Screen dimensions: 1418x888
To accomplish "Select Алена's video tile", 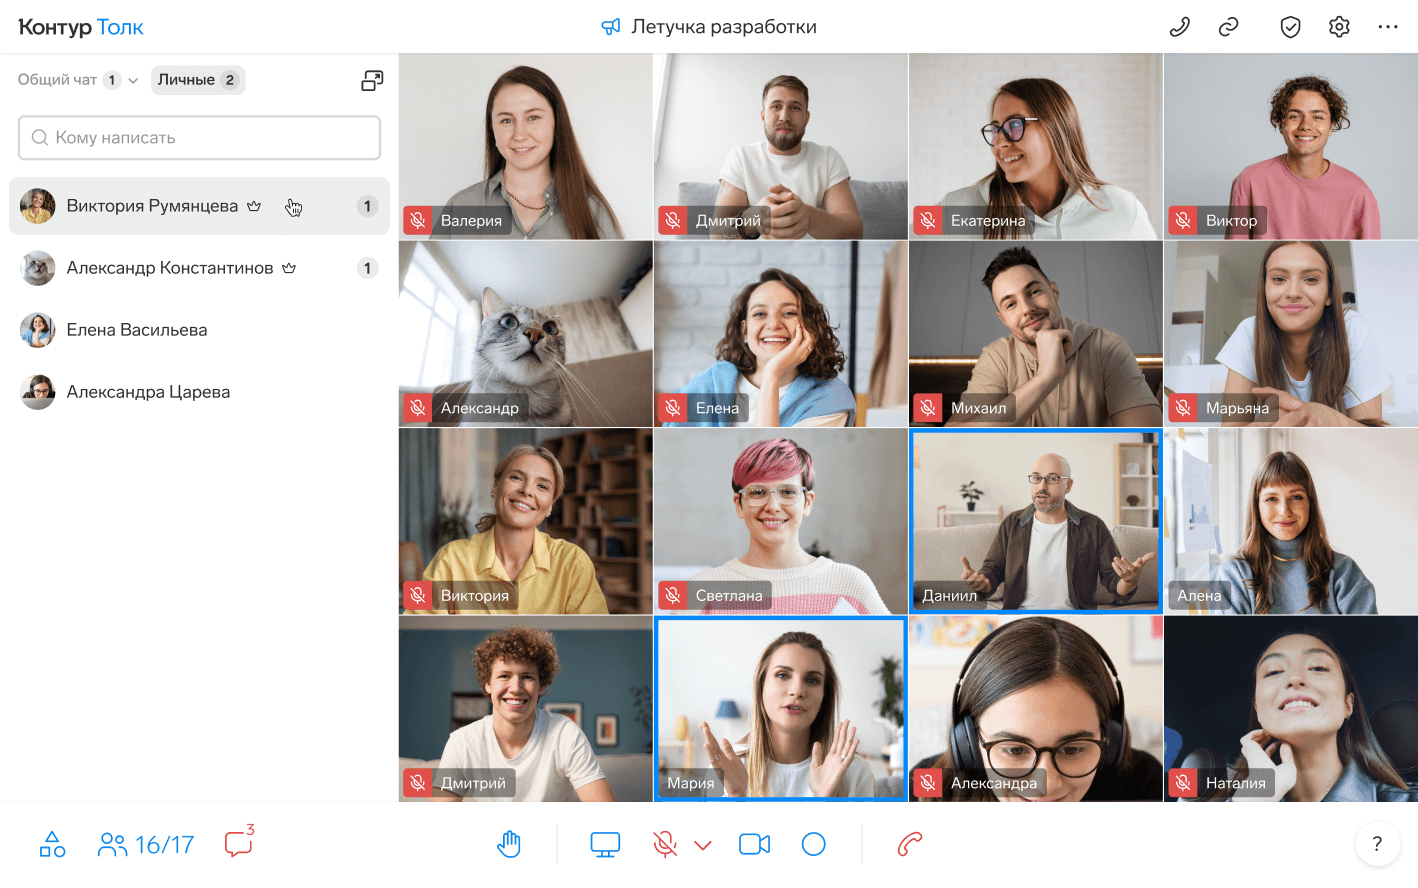I will click(x=1291, y=521).
